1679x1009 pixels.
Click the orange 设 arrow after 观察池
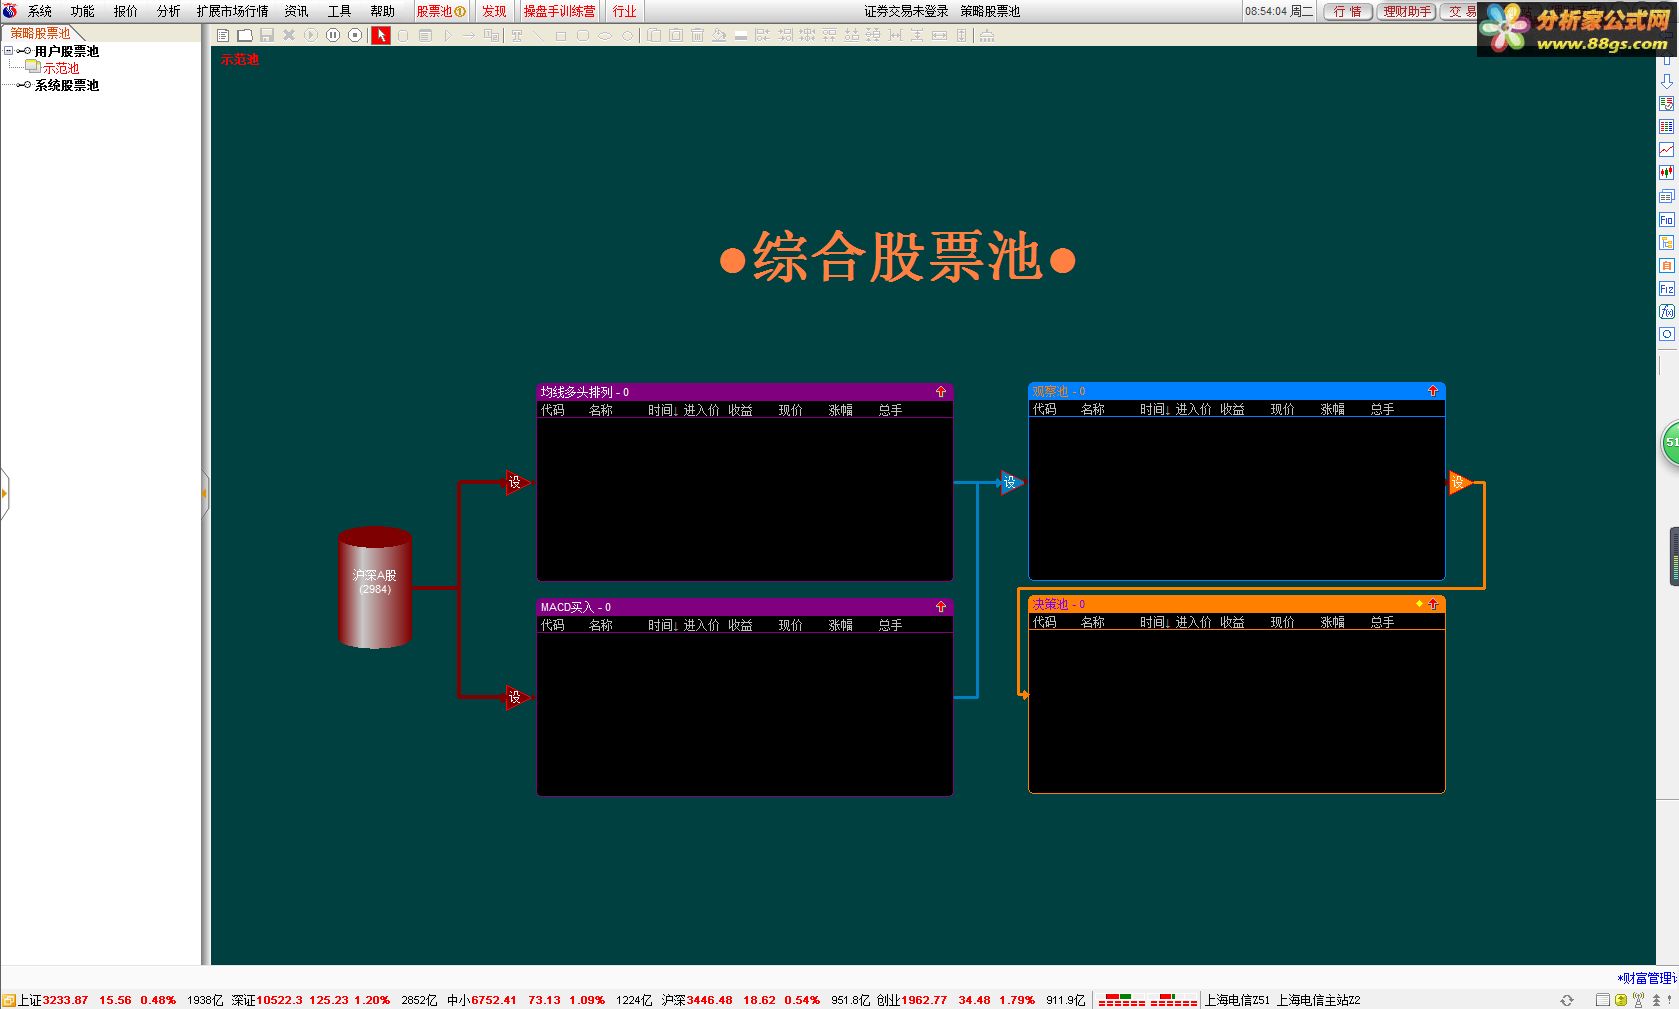point(1459,483)
